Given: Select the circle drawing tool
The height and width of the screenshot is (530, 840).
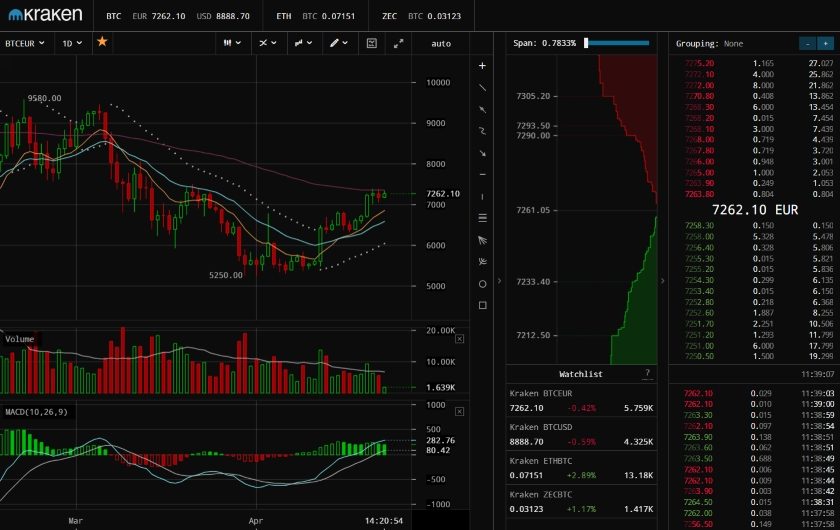Looking at the screenshot, I should point(482,284).
